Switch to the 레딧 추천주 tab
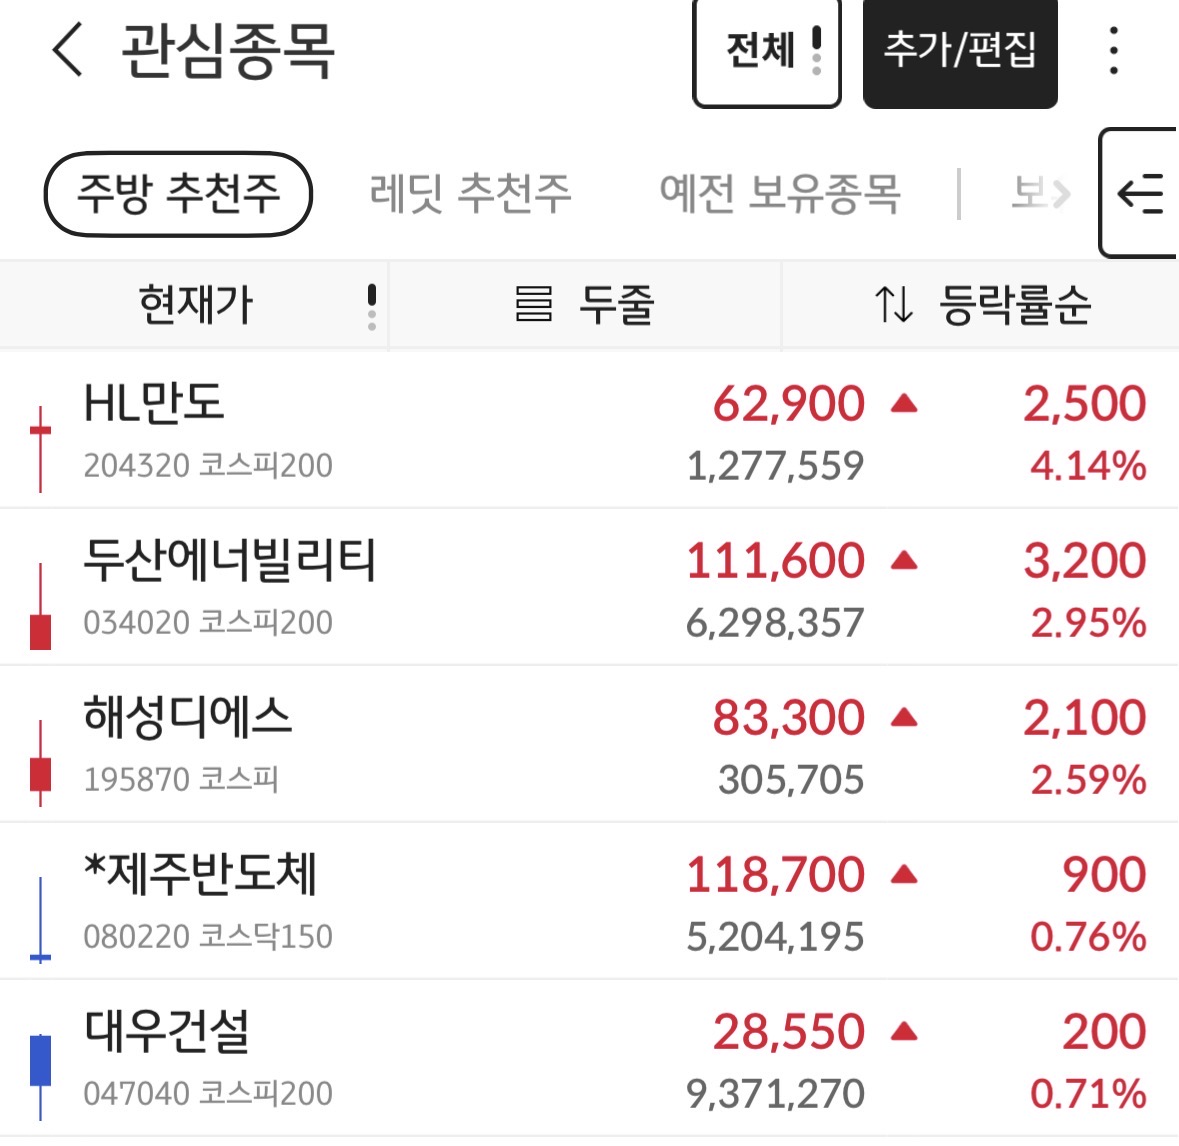The height and width of the screenshot is (1146, 1179). pos(470,194)
